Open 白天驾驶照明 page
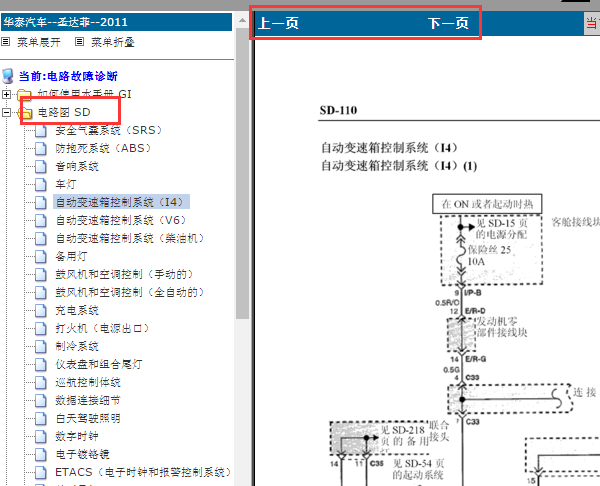Viewport: 600px width, 486px height. pyautogui.click(x=88, y=418)
